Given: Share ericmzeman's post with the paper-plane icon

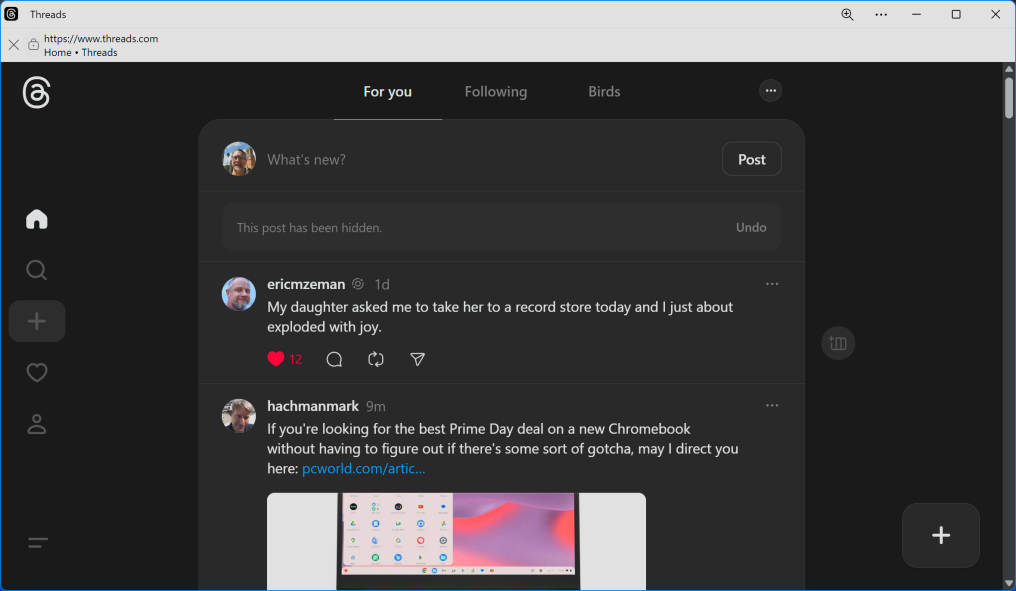Looking at the screenshot, I should 418,359.
